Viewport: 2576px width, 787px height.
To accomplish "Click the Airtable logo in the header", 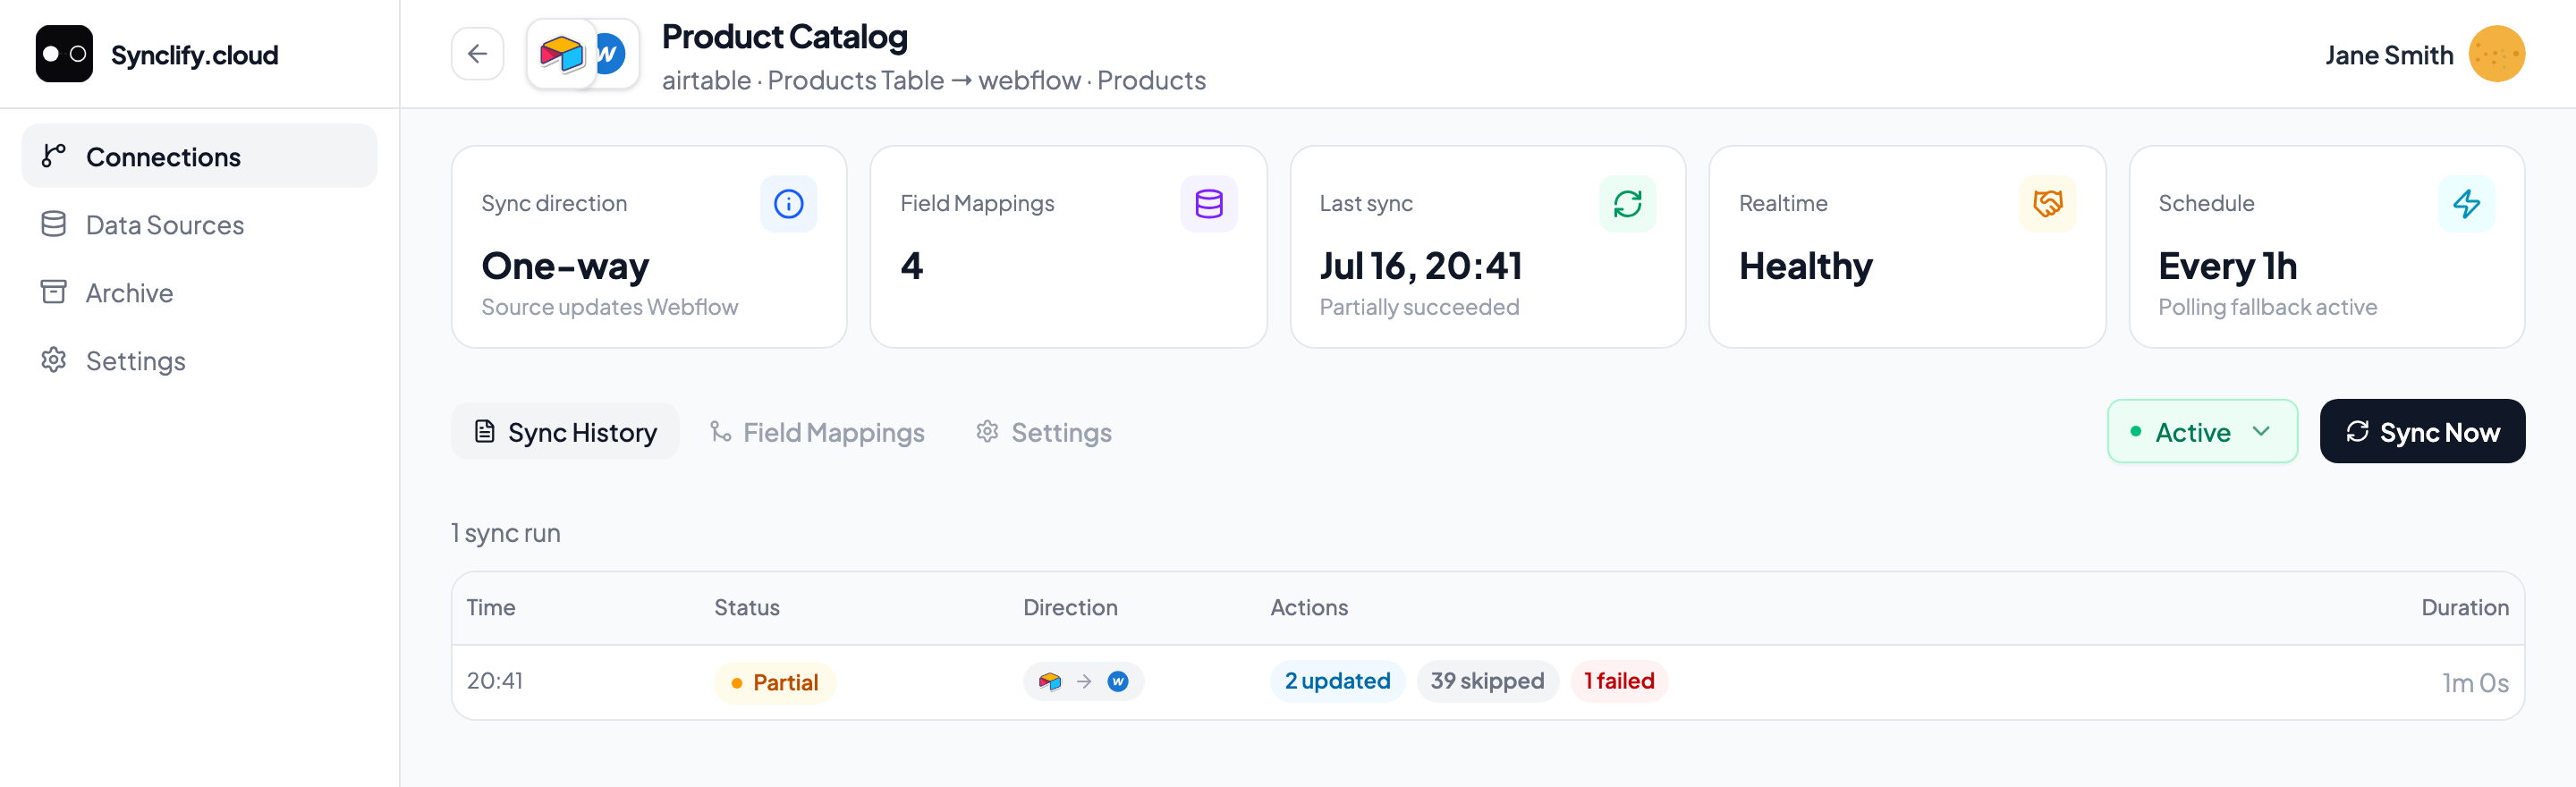I will (561, 54).
